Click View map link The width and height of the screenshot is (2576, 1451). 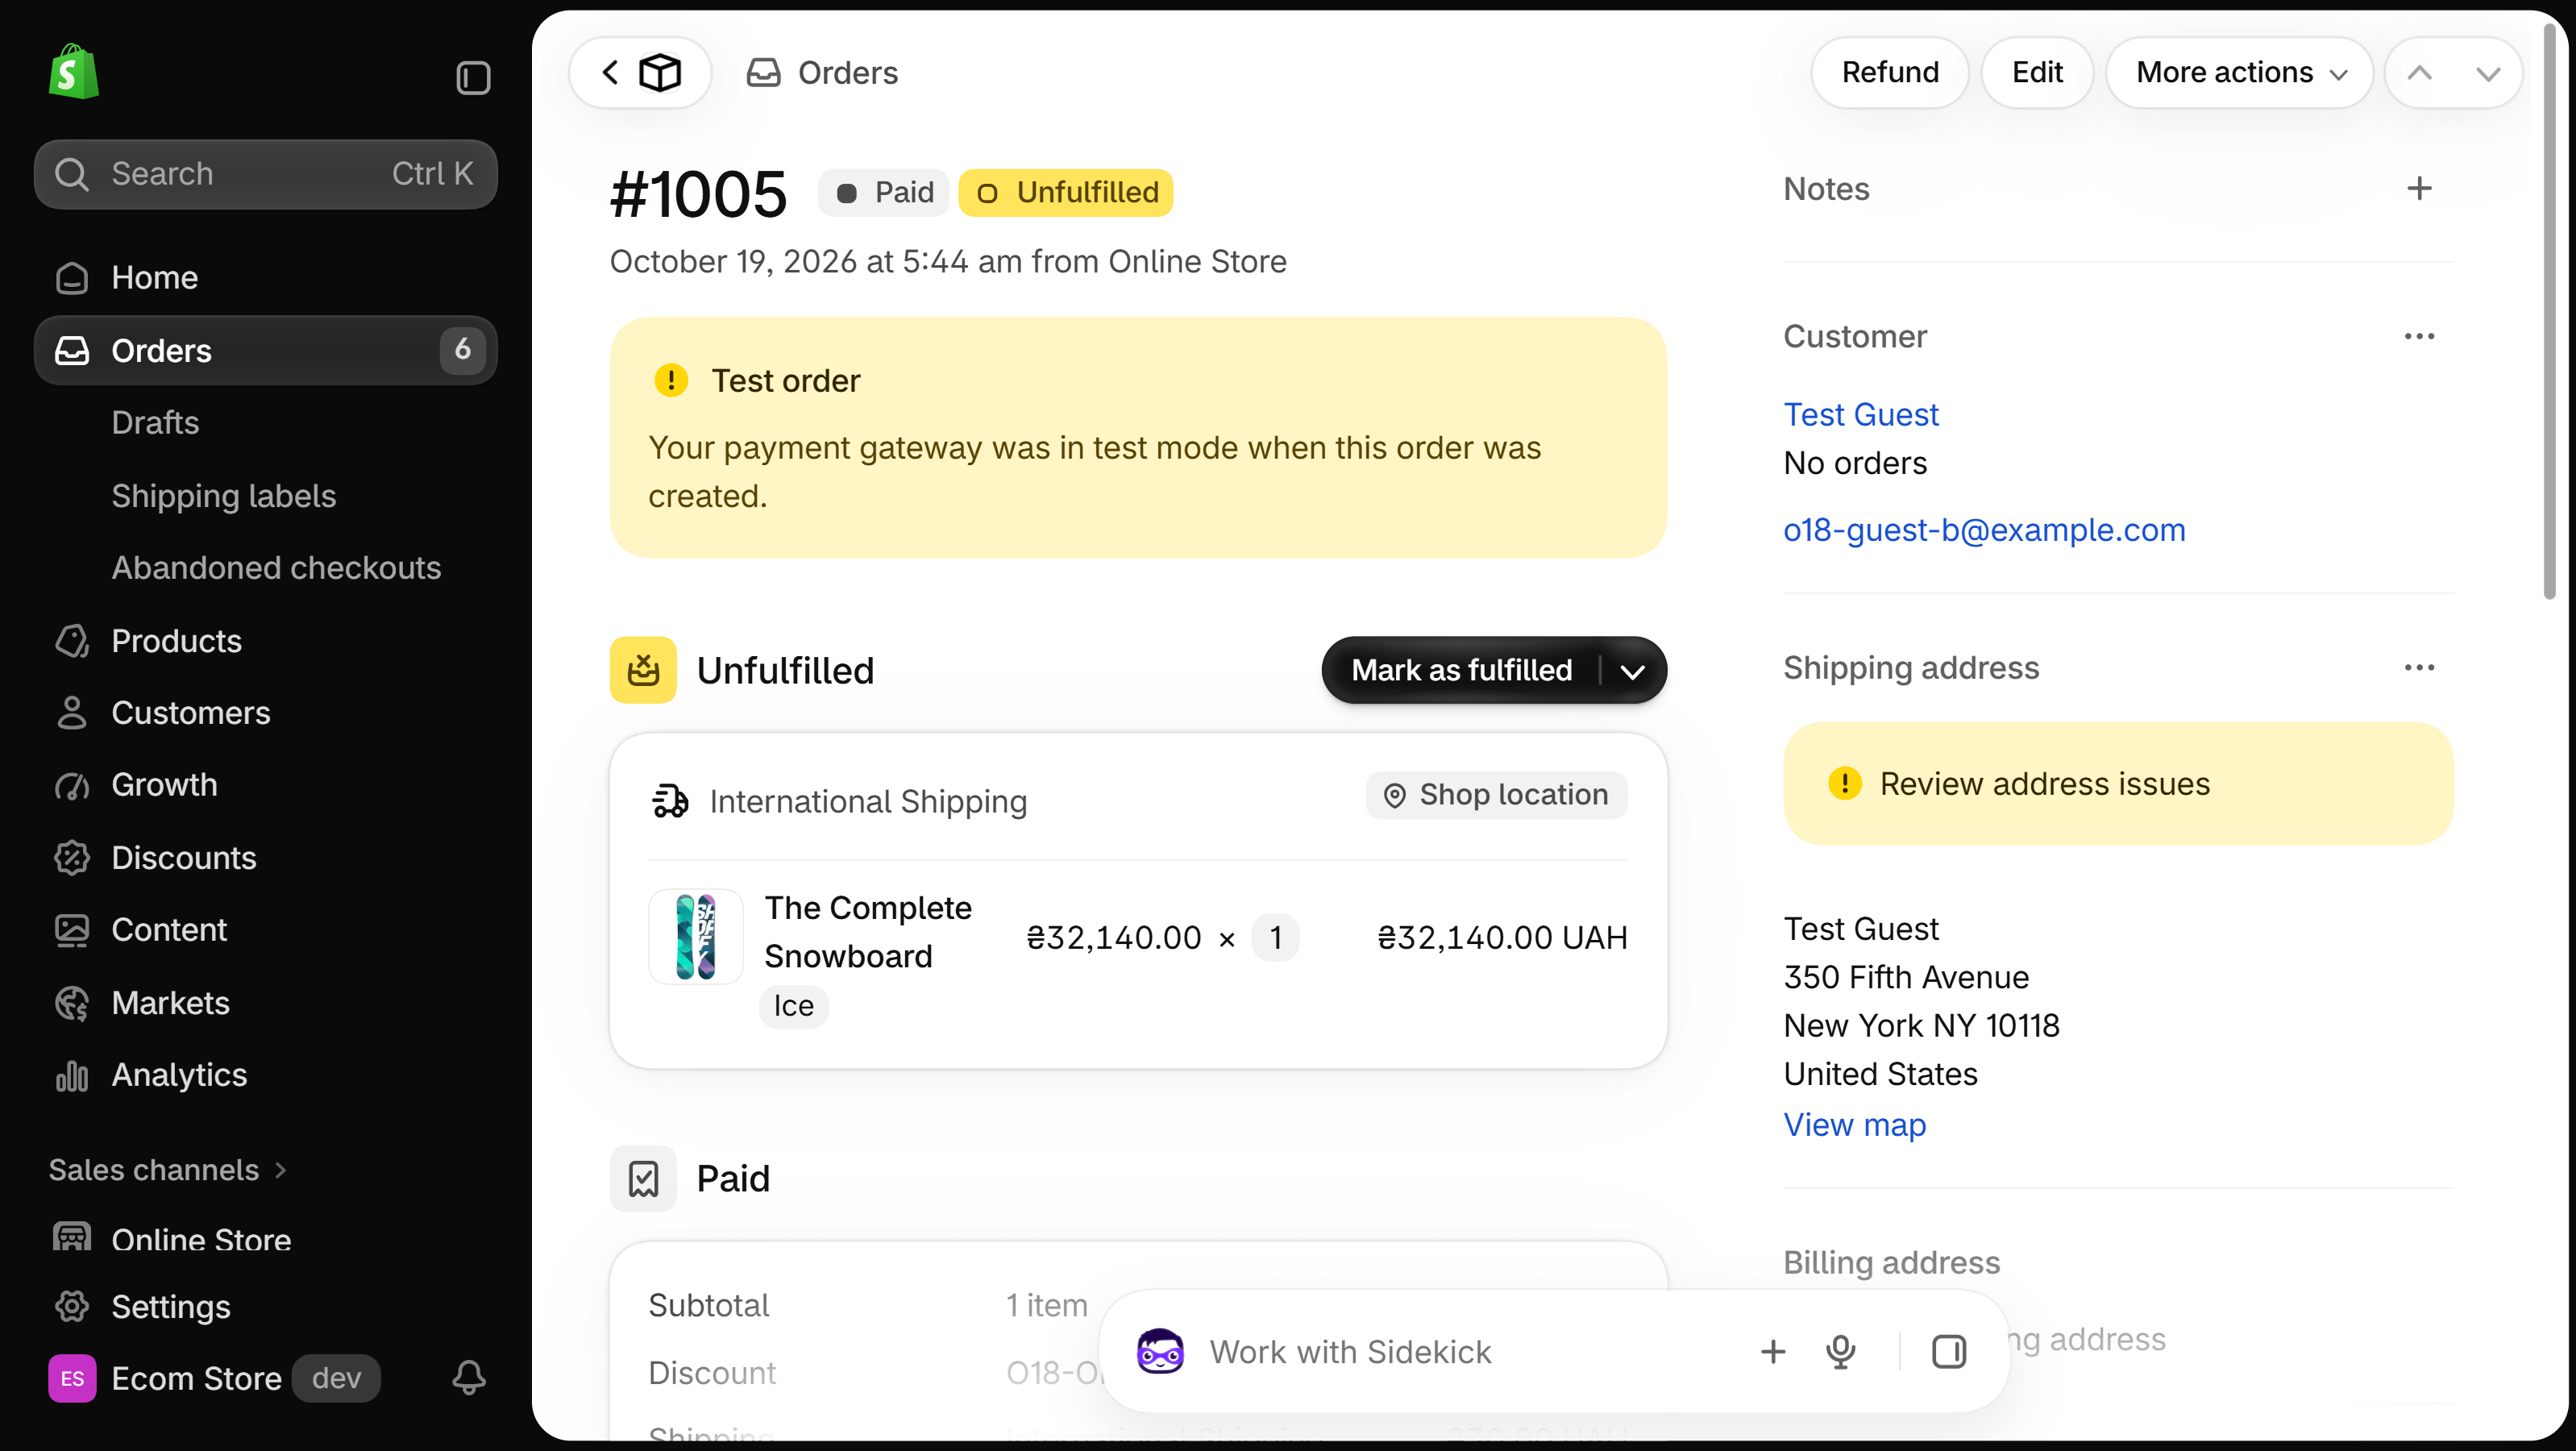(1854, 1125)
